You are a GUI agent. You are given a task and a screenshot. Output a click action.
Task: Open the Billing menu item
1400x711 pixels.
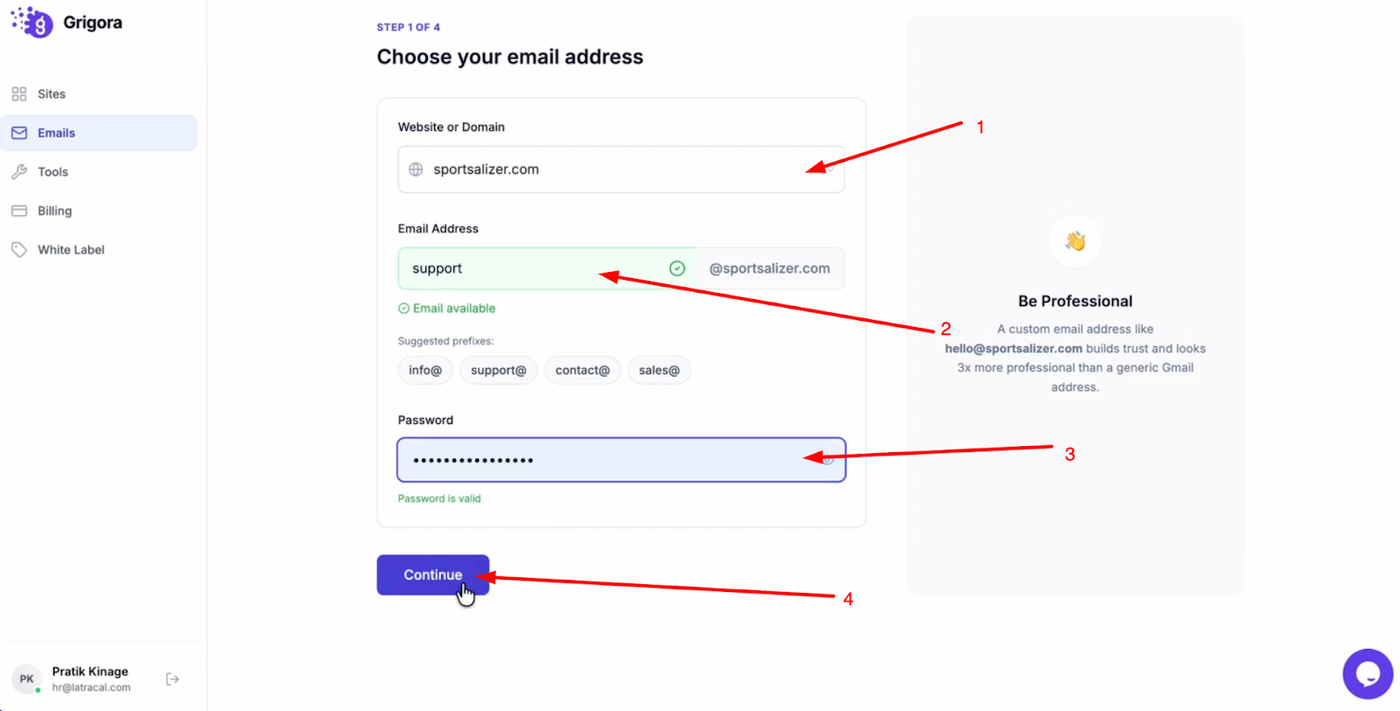55,211
